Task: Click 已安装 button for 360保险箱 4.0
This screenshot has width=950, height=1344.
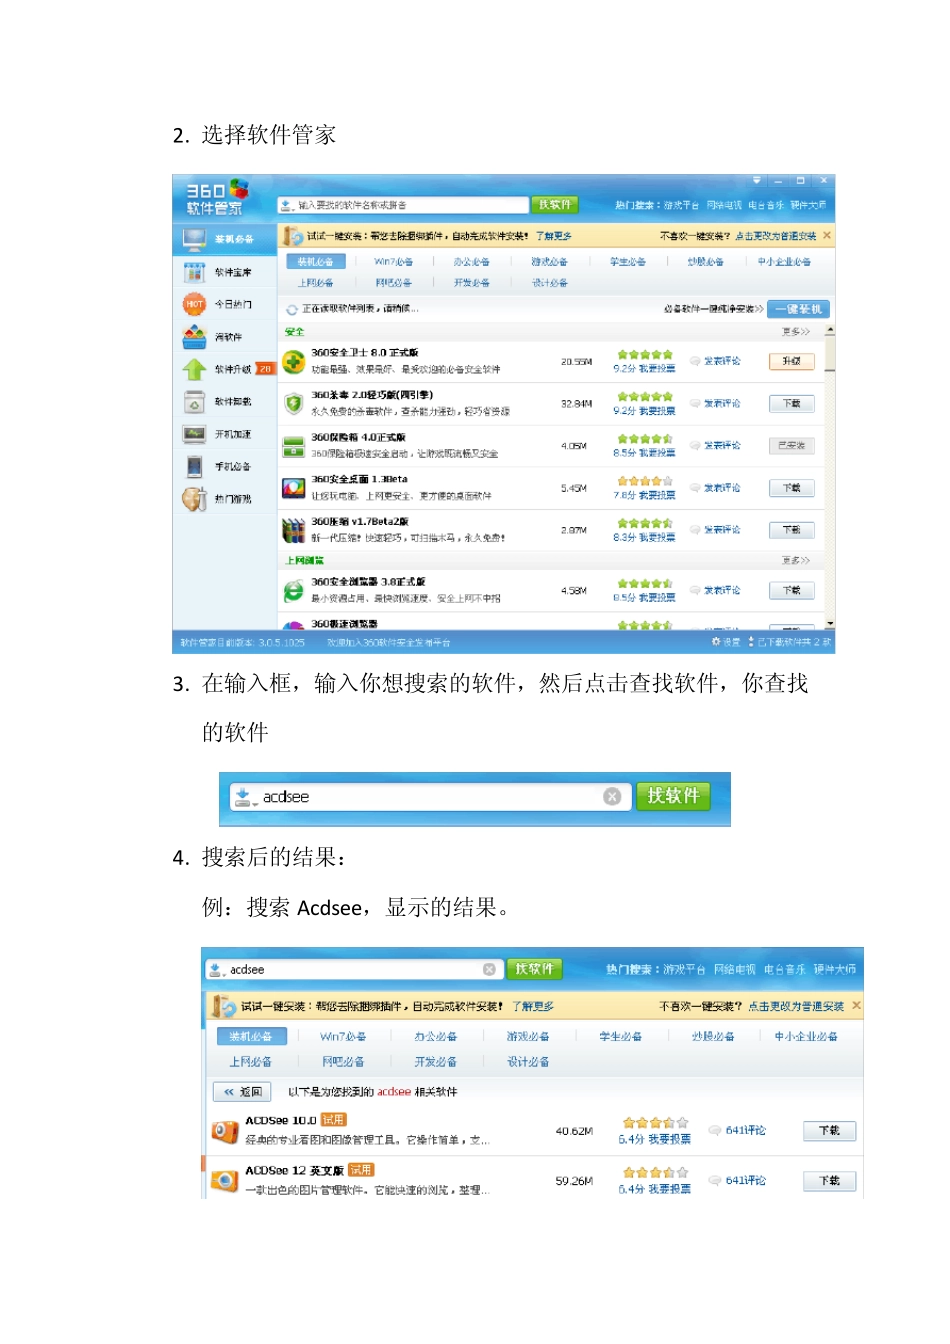Action: (792, 446)
